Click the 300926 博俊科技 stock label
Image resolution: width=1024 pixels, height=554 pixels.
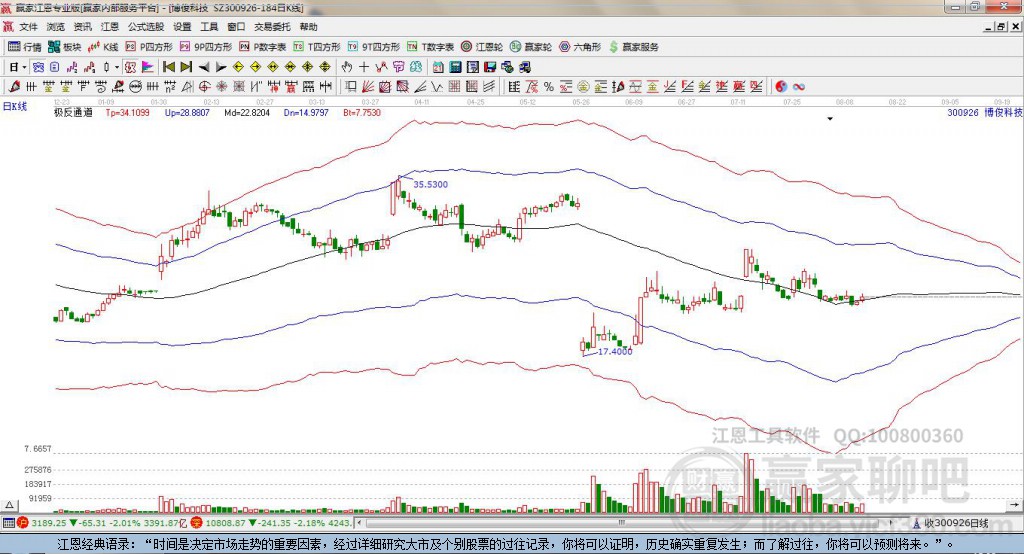985,112
